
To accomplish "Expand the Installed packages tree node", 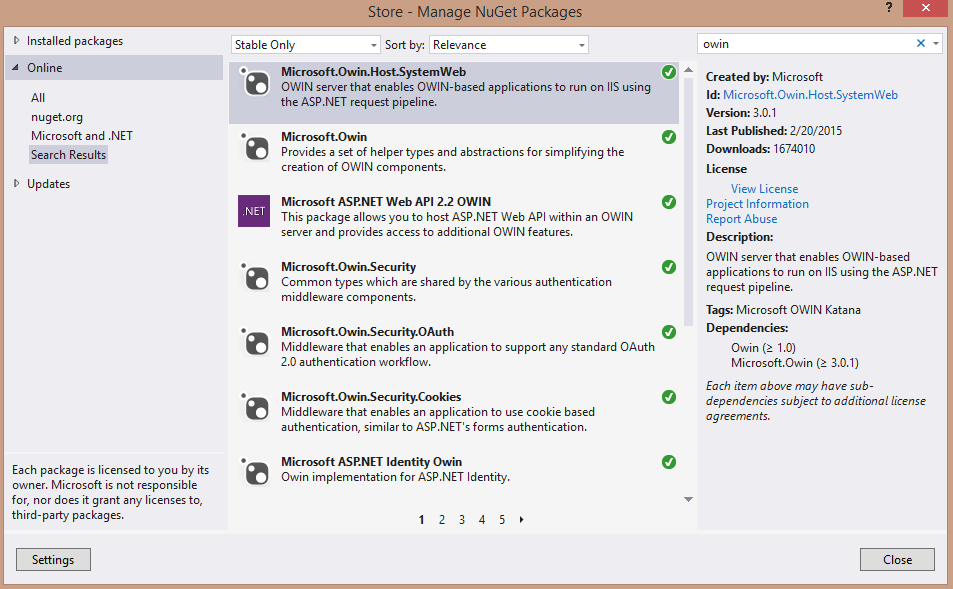I will [17, 41].
